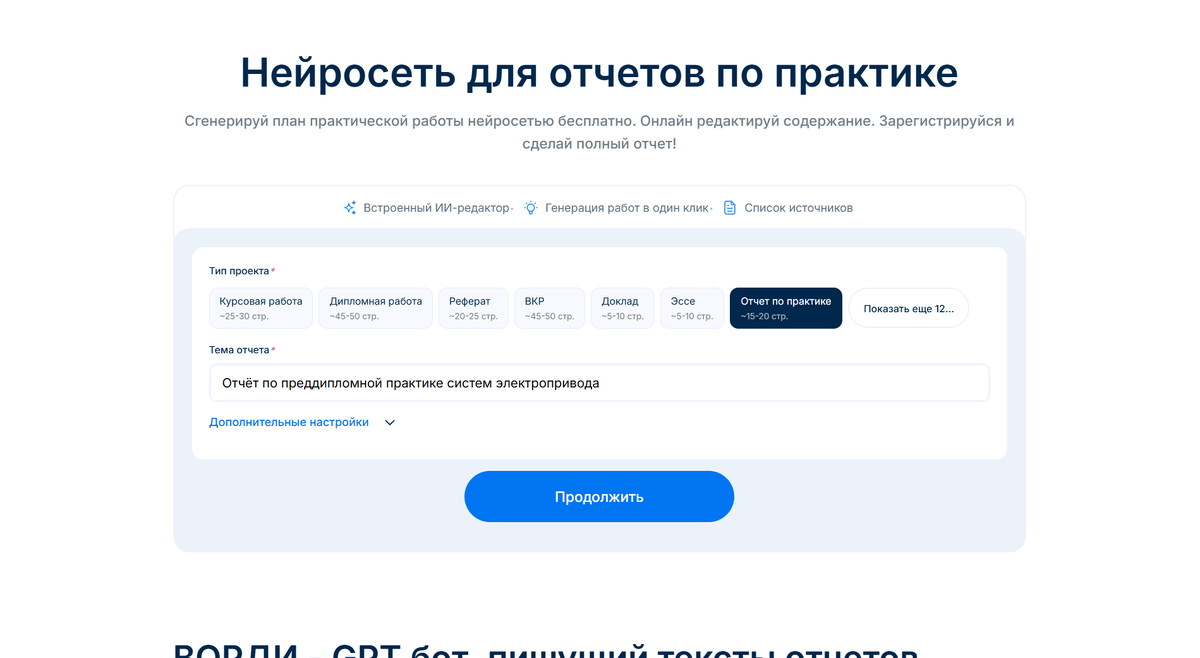The image size is (1200, 658).
Task: Select the Курсовая работа project type
Action: click(x=260, y=308)
